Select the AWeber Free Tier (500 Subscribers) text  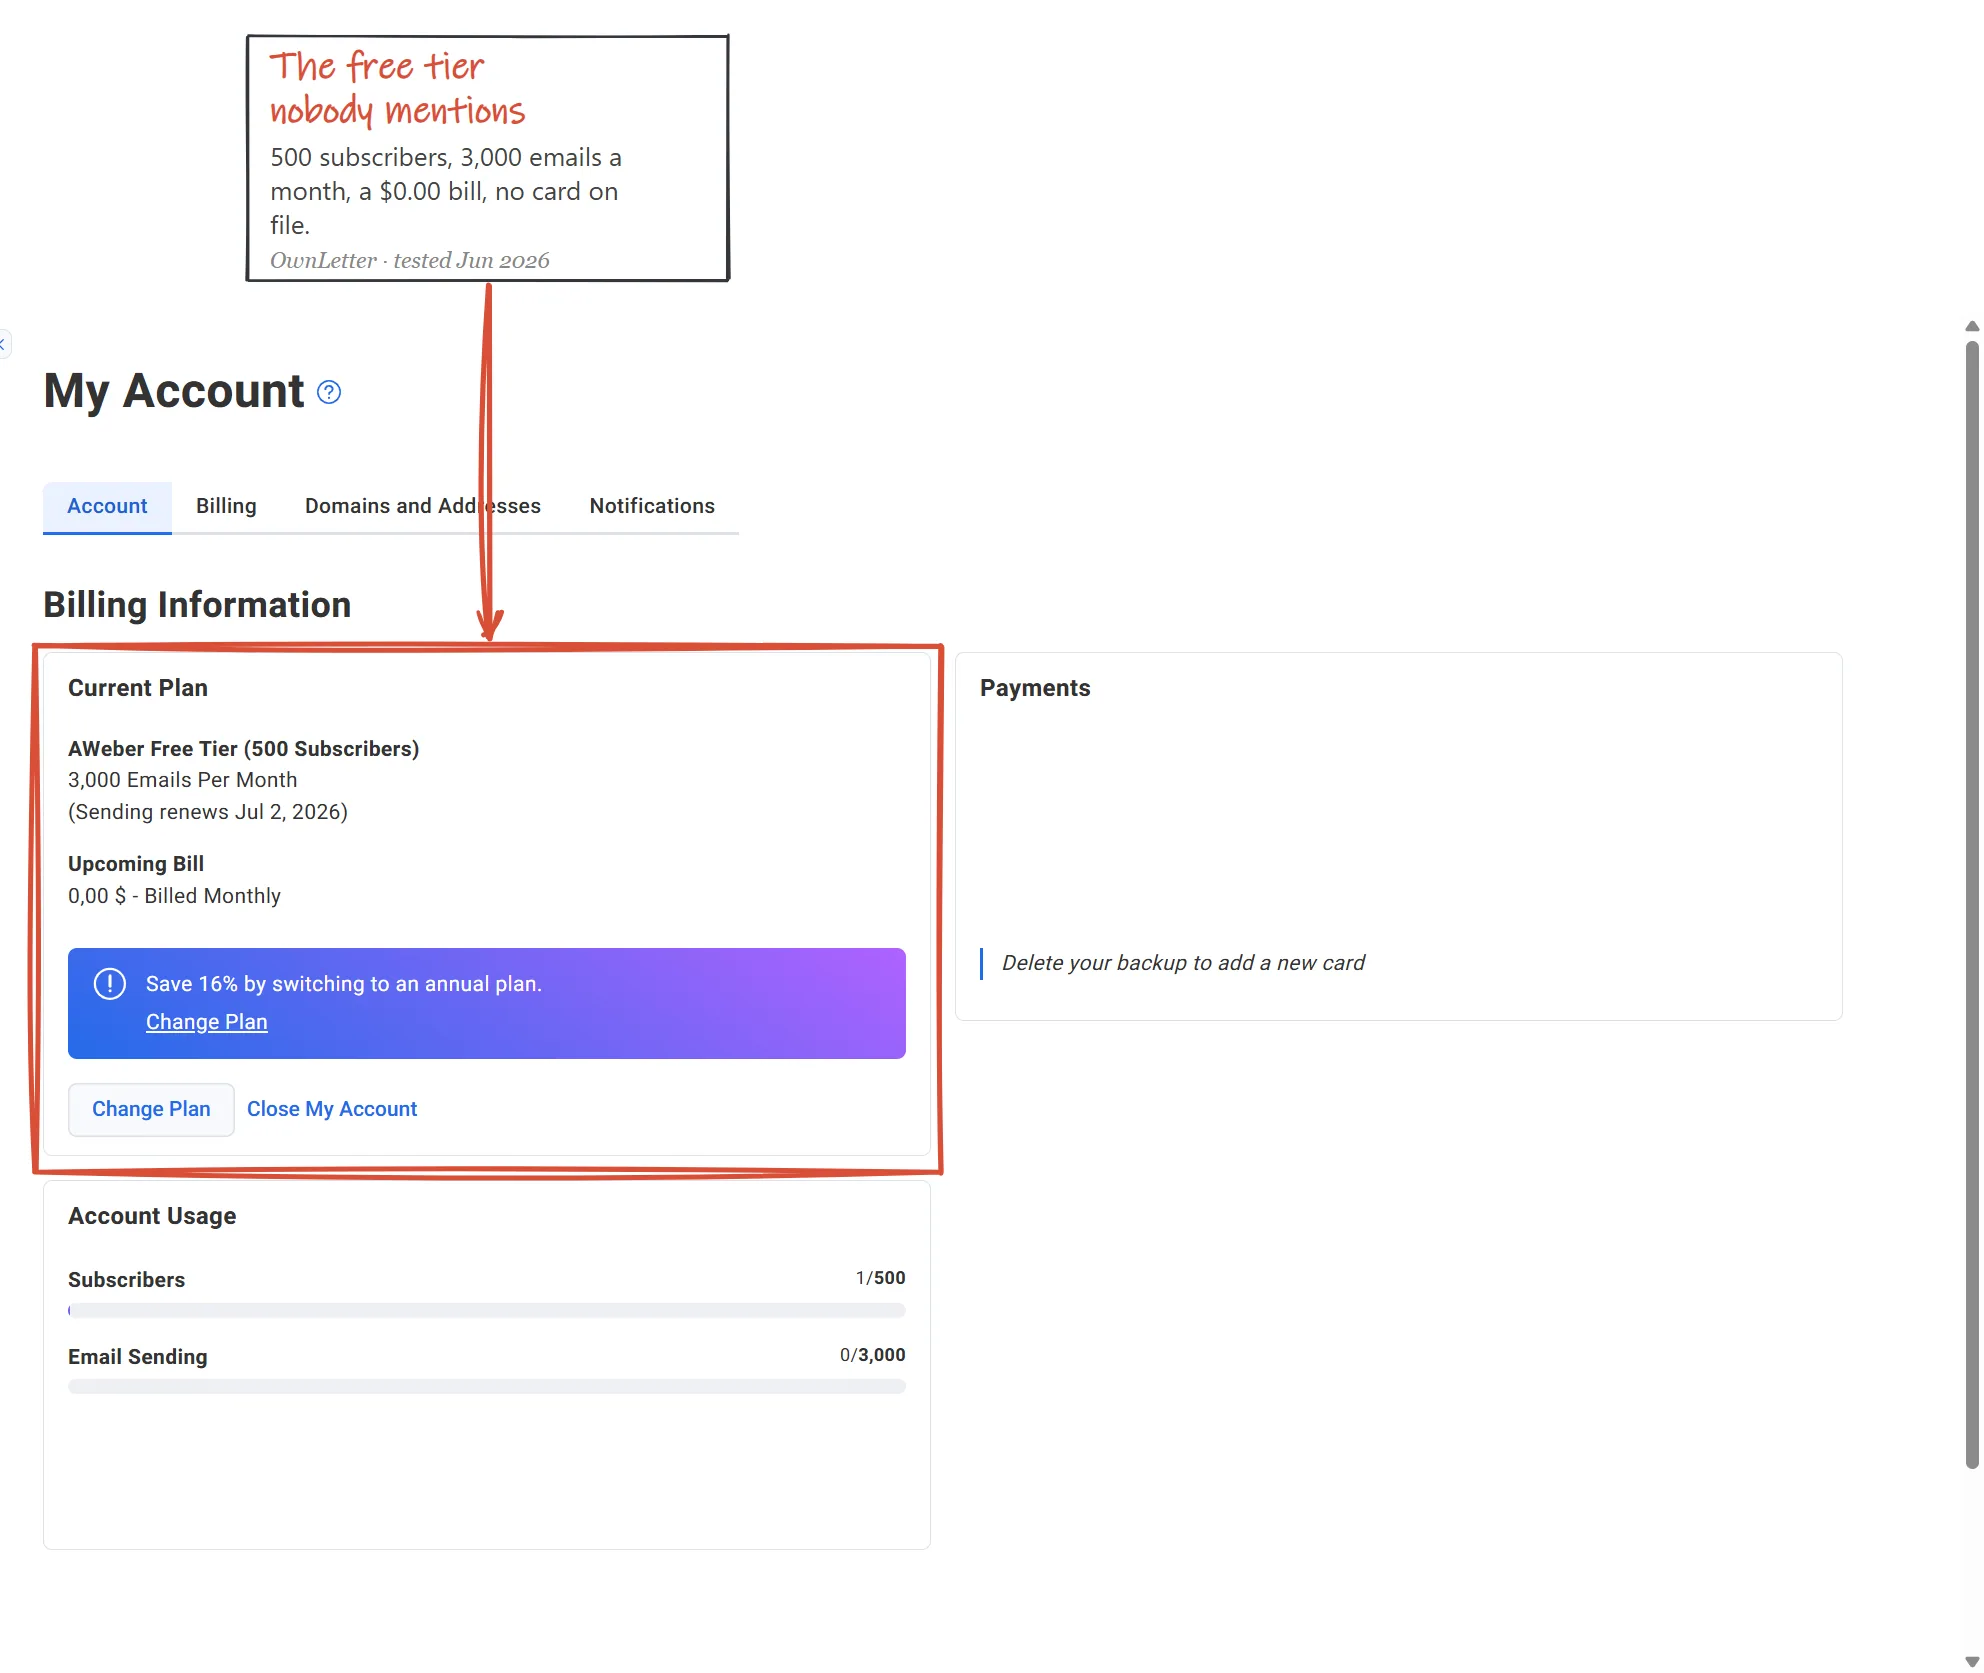point(244,749)
